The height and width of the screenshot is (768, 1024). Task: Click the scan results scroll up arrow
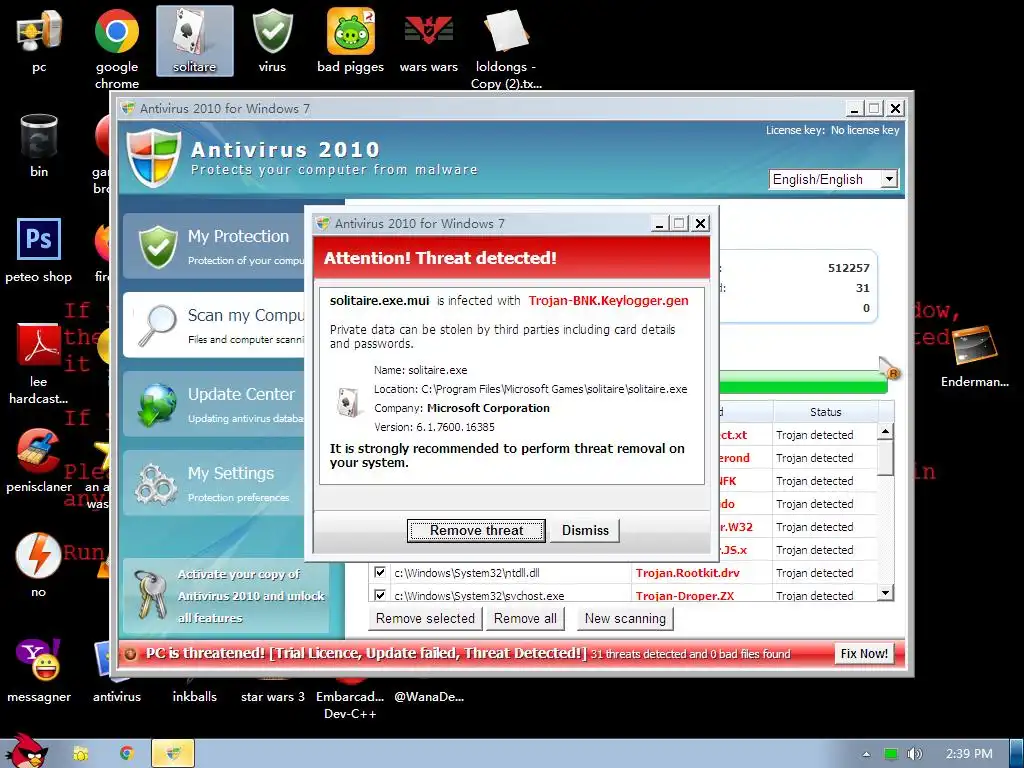pyautogui.click(x=886, y=431)
